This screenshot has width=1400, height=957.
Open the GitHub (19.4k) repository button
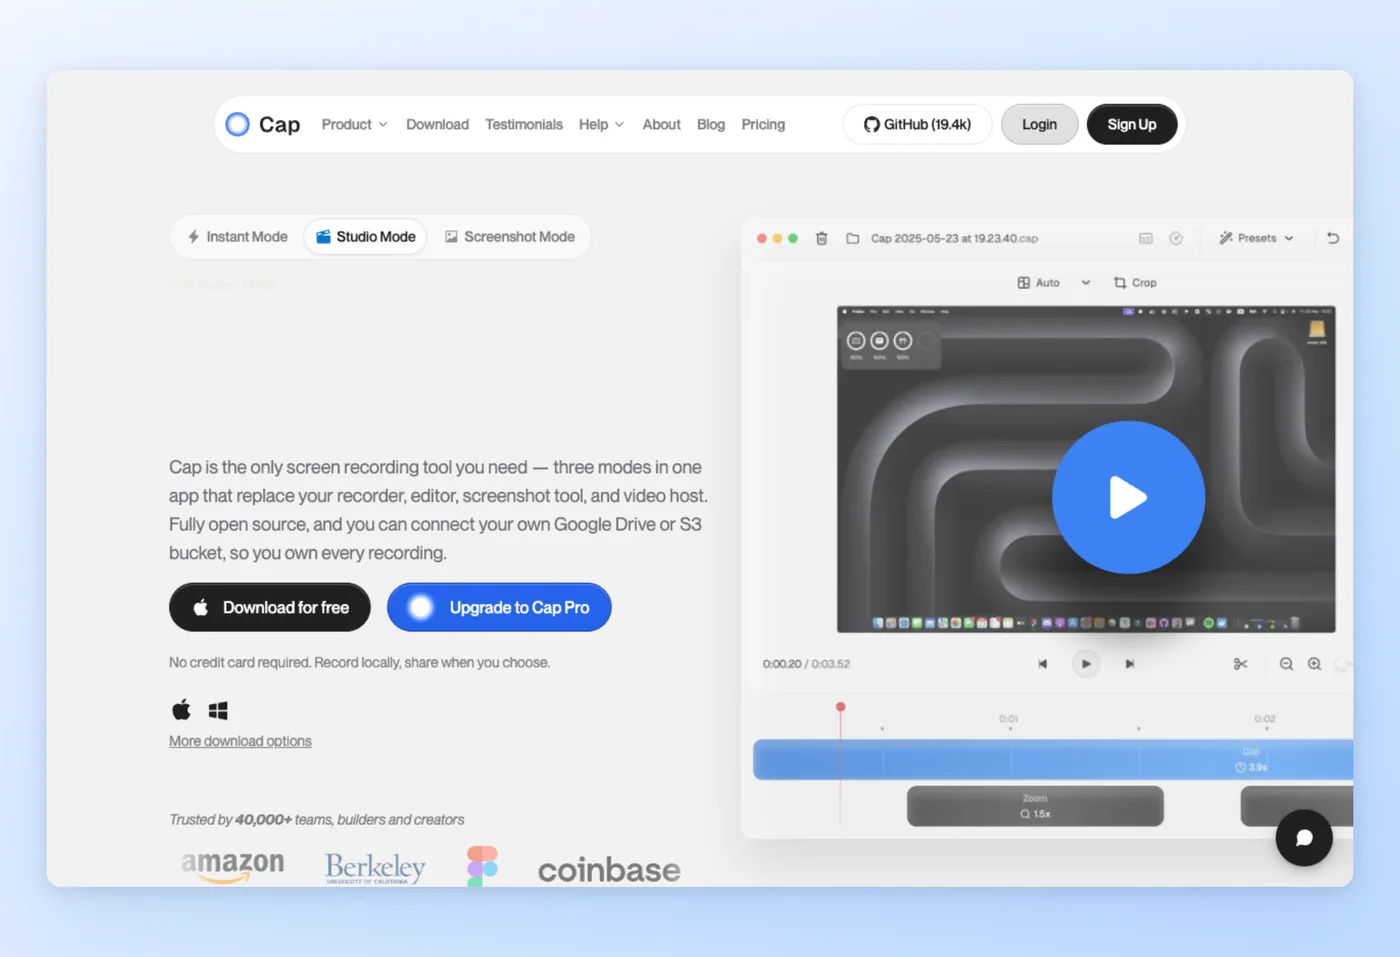coord(917,124)
